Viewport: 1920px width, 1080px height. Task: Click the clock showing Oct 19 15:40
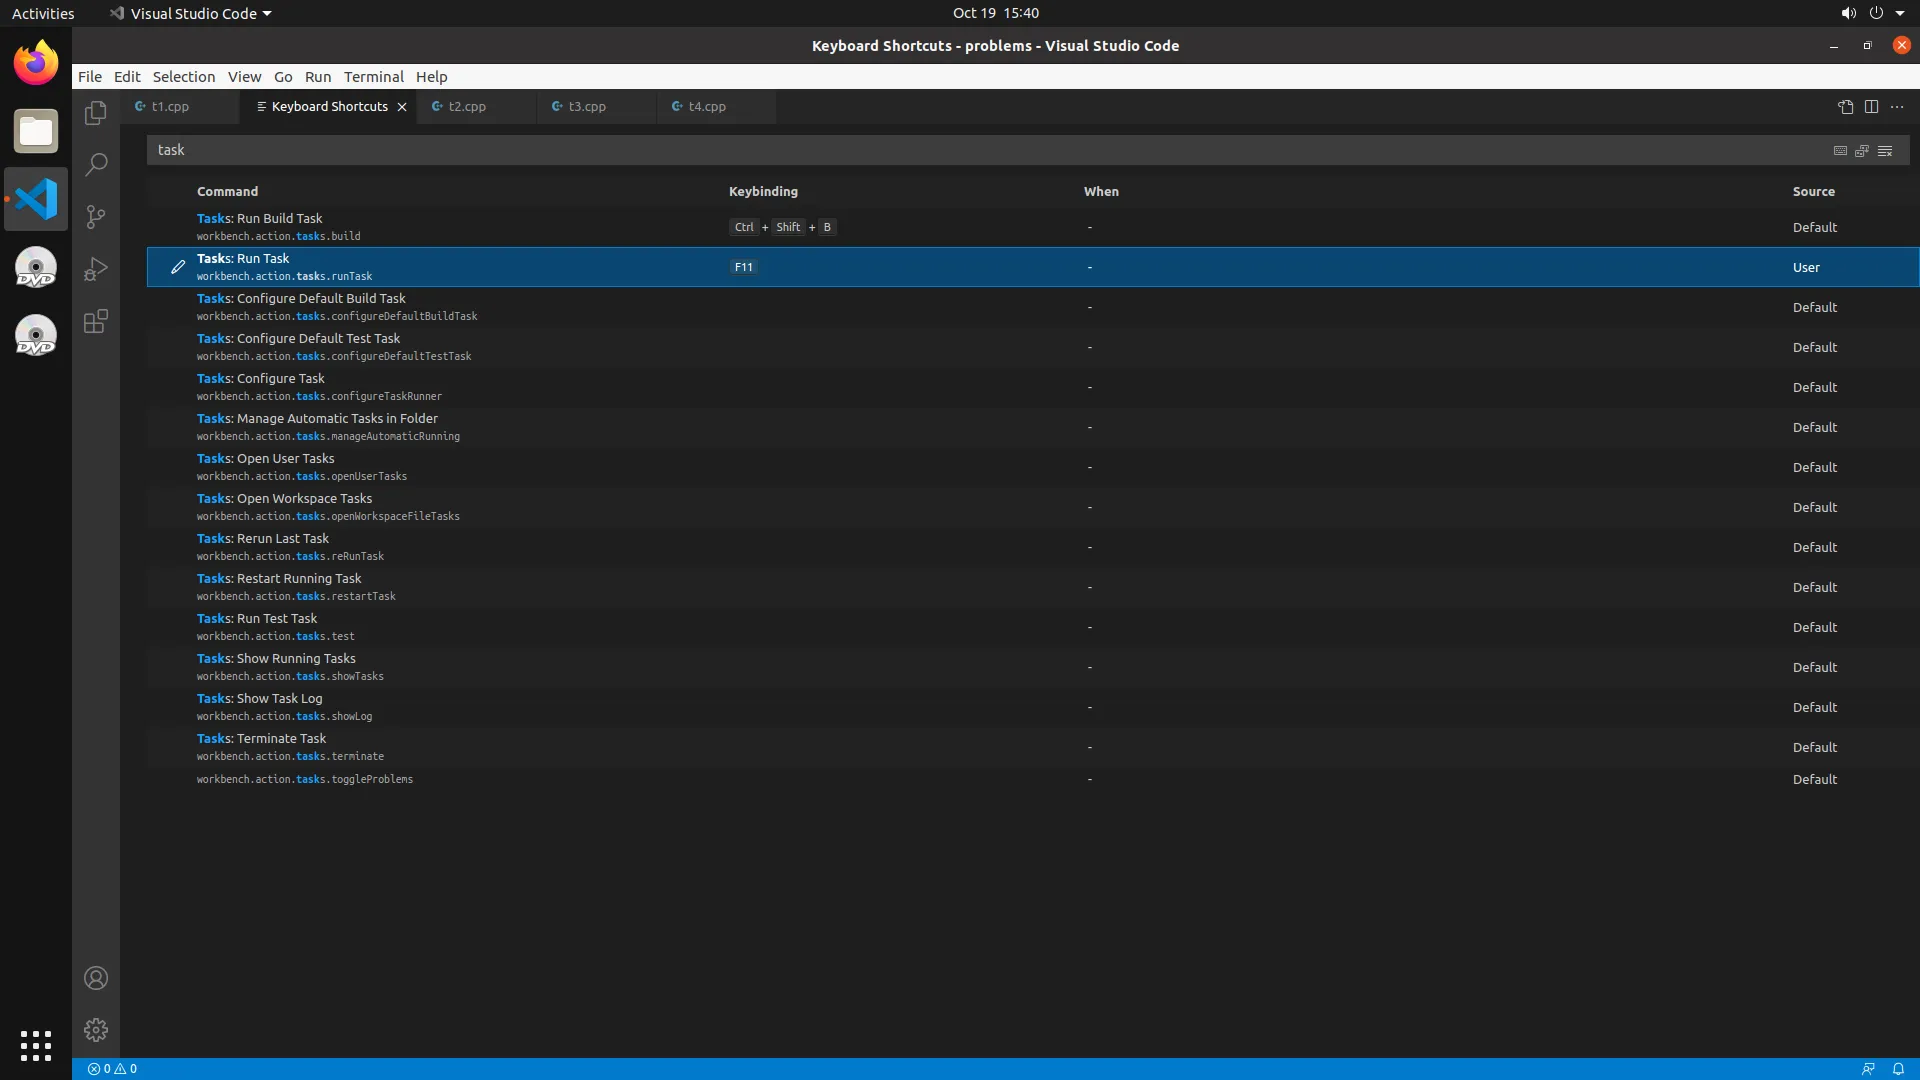[x=996, y=13]
